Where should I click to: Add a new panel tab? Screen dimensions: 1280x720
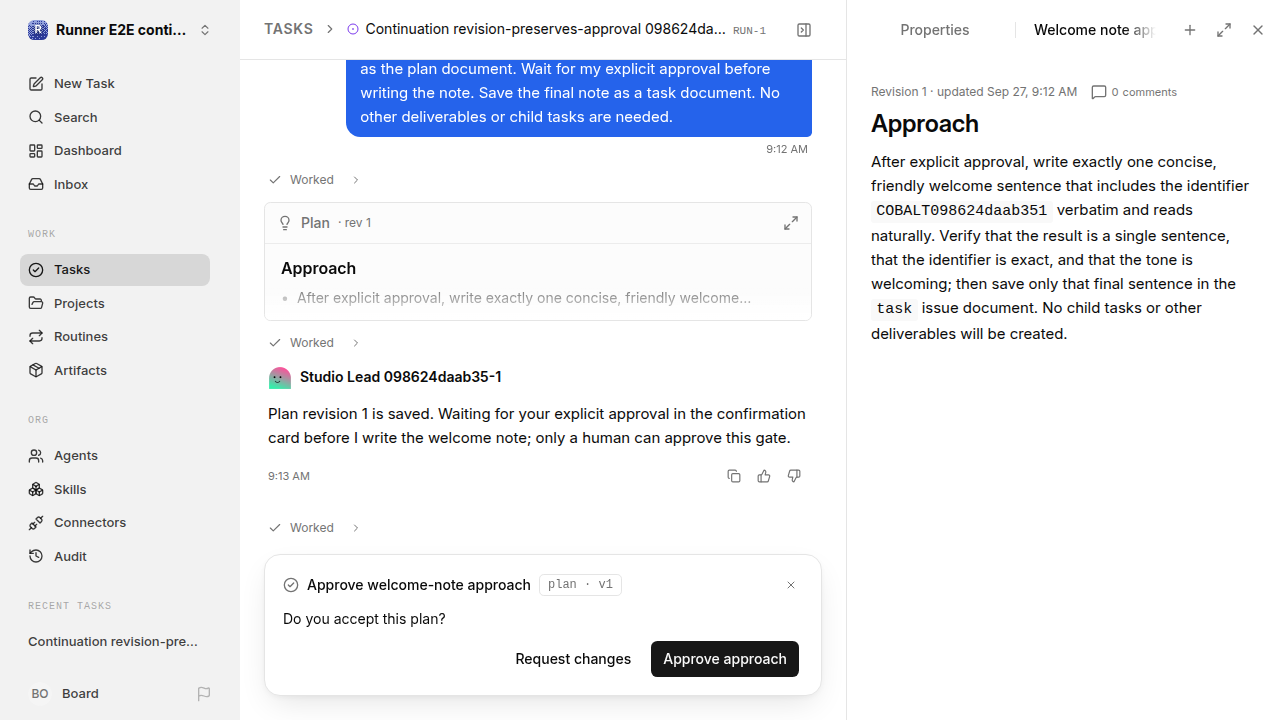click(x=1190, y=30)
